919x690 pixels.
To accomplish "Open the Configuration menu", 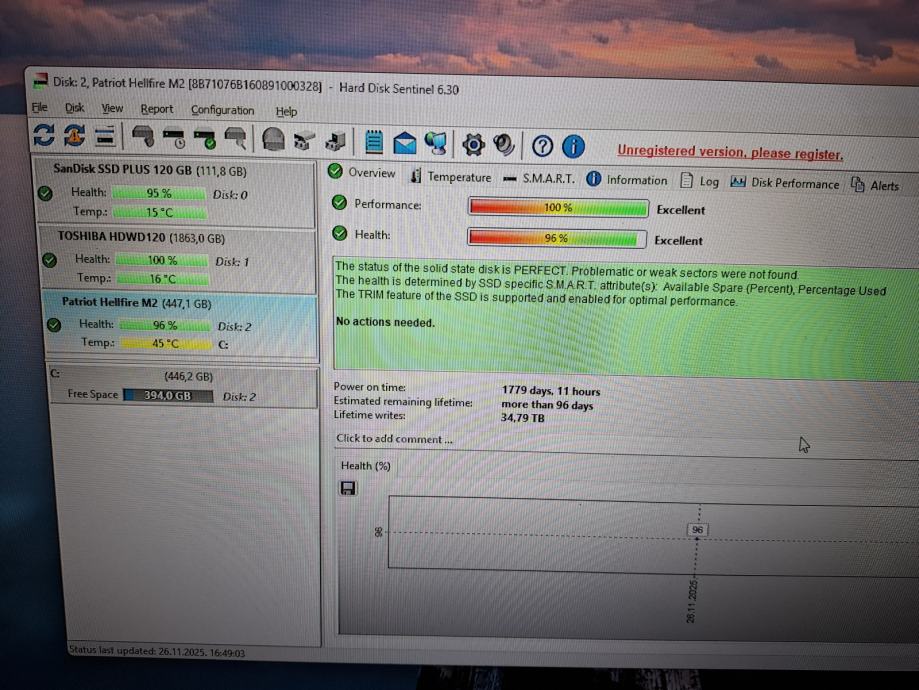I will 223,110.
